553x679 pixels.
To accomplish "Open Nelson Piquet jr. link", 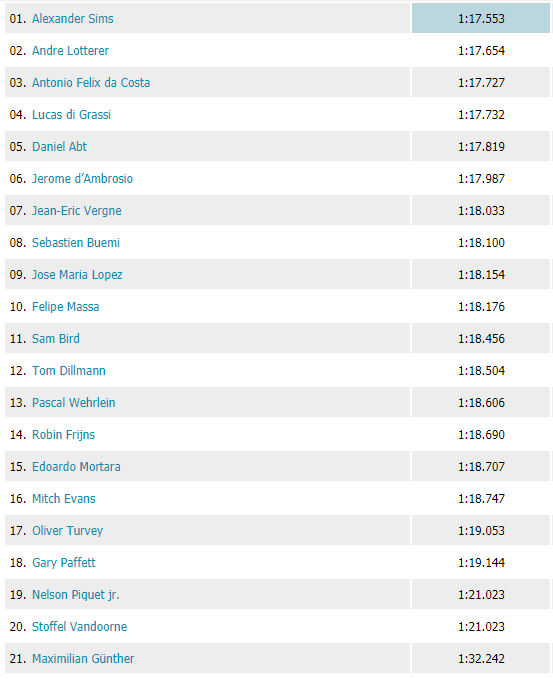I will coord(76,595).
